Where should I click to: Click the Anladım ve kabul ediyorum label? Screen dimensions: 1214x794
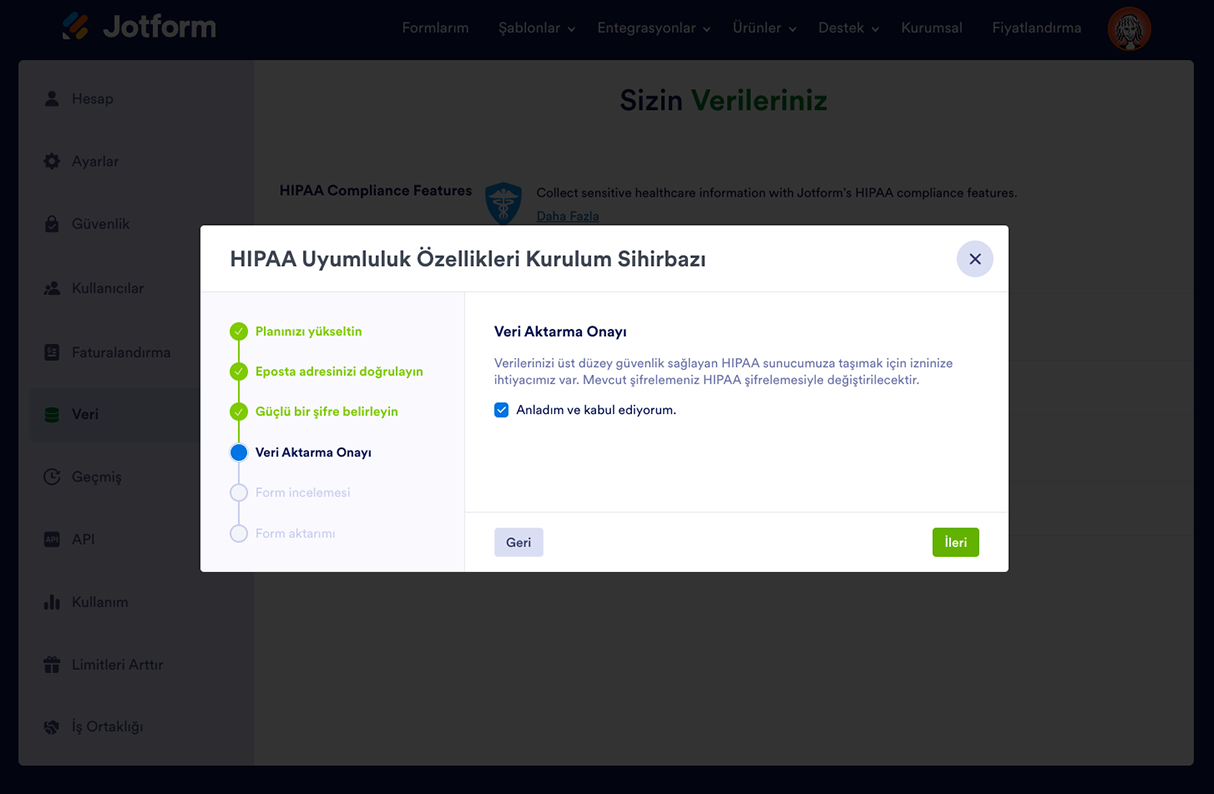(x=596, y=410)
